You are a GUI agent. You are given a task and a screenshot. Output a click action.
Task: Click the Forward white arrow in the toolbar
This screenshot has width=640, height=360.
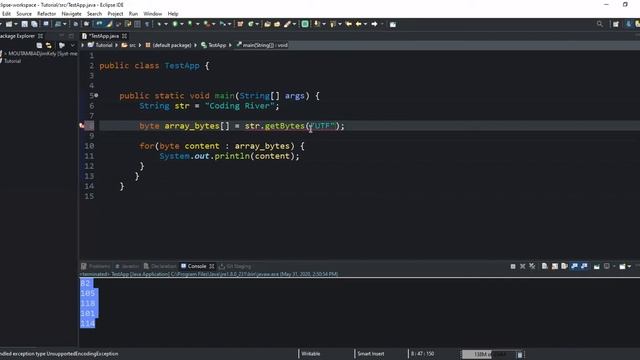pos(374,24)
